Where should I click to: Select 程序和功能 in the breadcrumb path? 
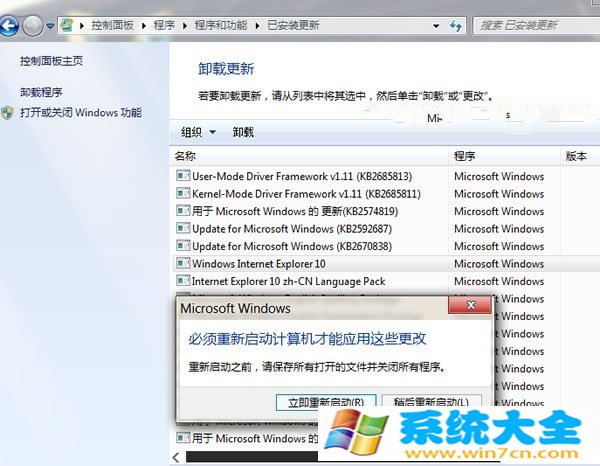[x=221, y=25]
